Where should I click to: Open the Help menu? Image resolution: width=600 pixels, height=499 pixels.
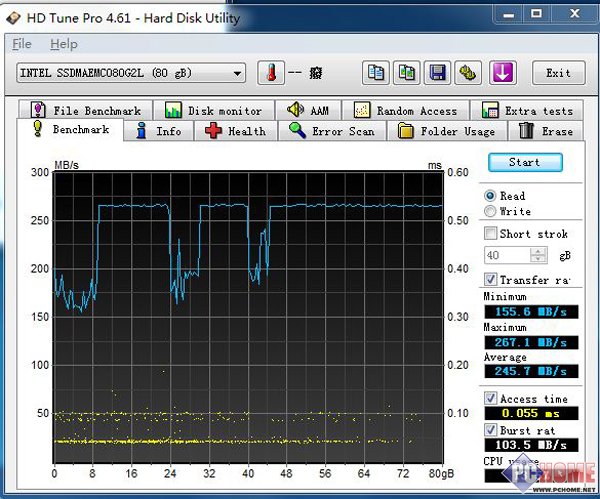[64, 44]
